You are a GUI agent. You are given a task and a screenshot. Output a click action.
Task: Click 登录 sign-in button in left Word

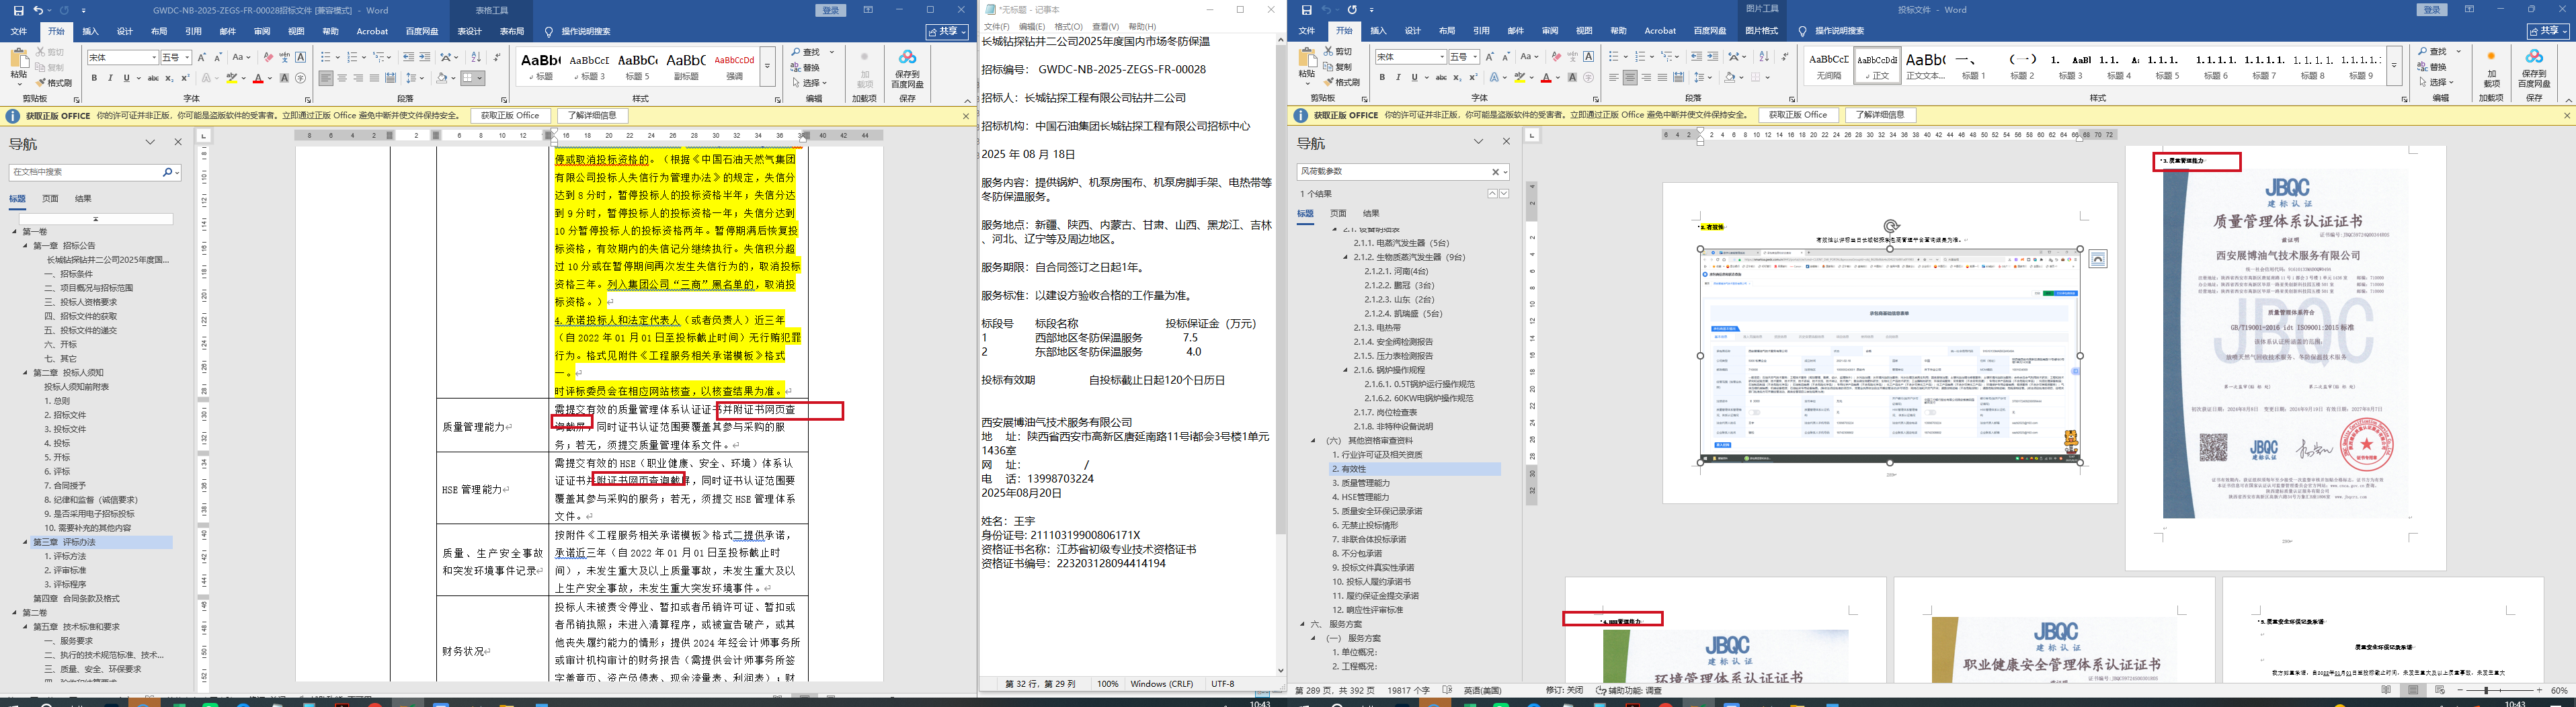(x=830, y=10)
